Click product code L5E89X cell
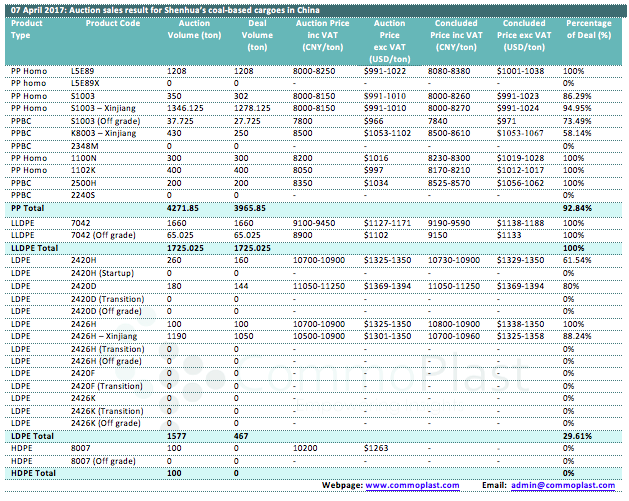The image size is (629, 501). 87,81
